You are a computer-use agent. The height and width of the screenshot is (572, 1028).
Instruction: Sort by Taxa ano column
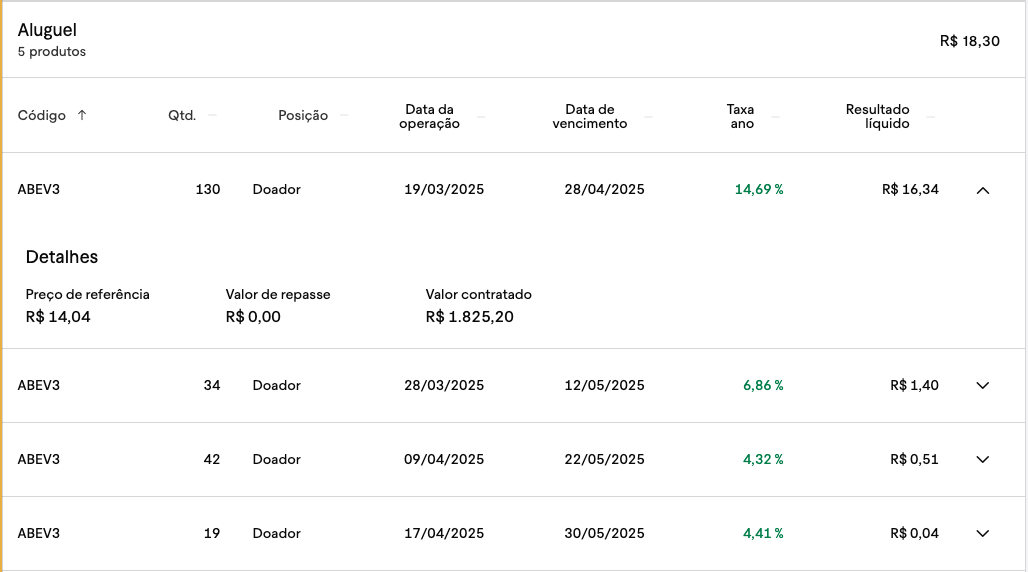coord(741,116)
